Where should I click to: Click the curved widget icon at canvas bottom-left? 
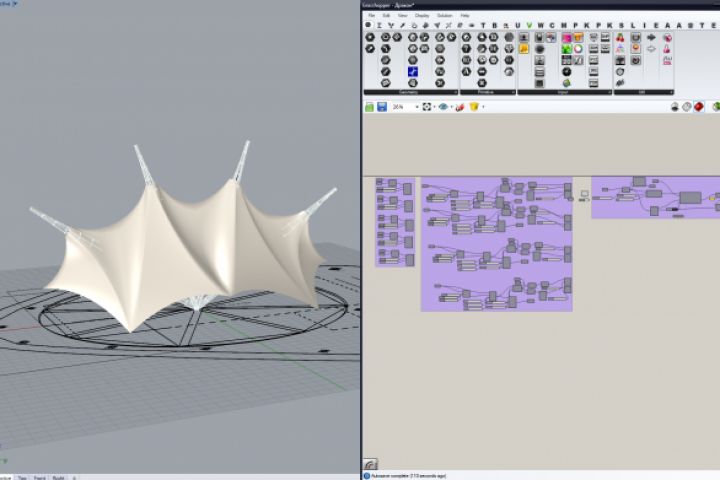click(370, 463)
